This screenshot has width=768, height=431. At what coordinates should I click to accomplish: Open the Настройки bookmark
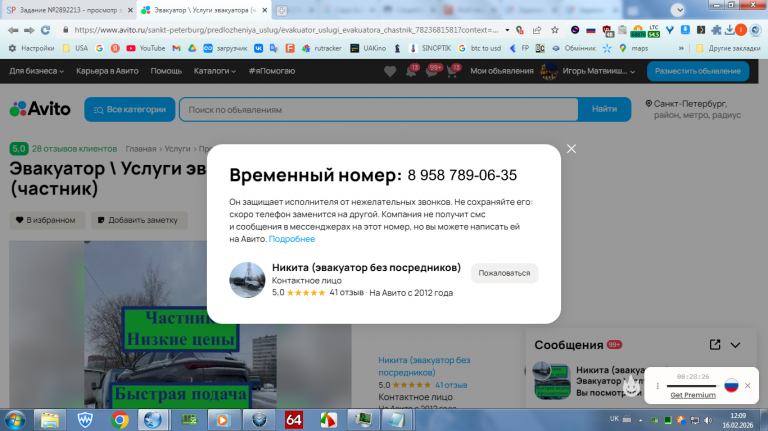[31, 48]
